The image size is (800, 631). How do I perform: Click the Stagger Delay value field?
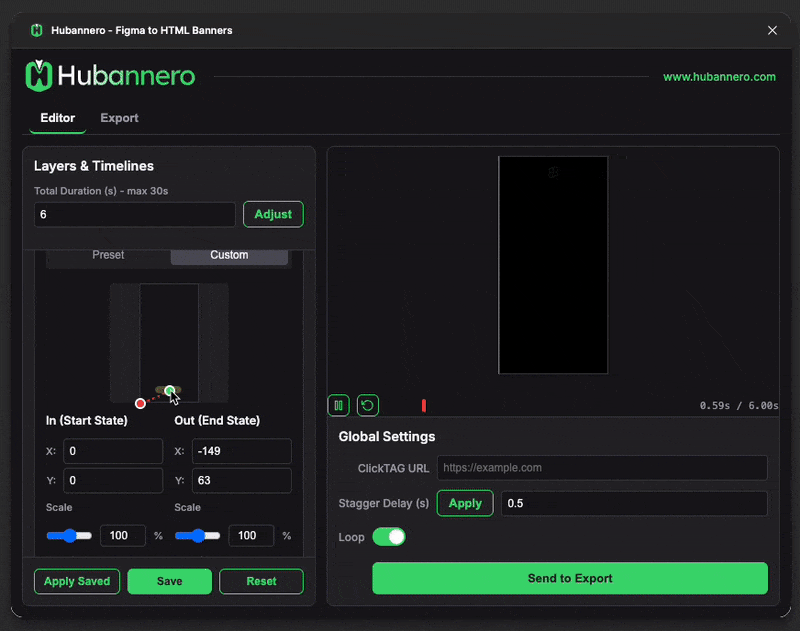point(634,503)
